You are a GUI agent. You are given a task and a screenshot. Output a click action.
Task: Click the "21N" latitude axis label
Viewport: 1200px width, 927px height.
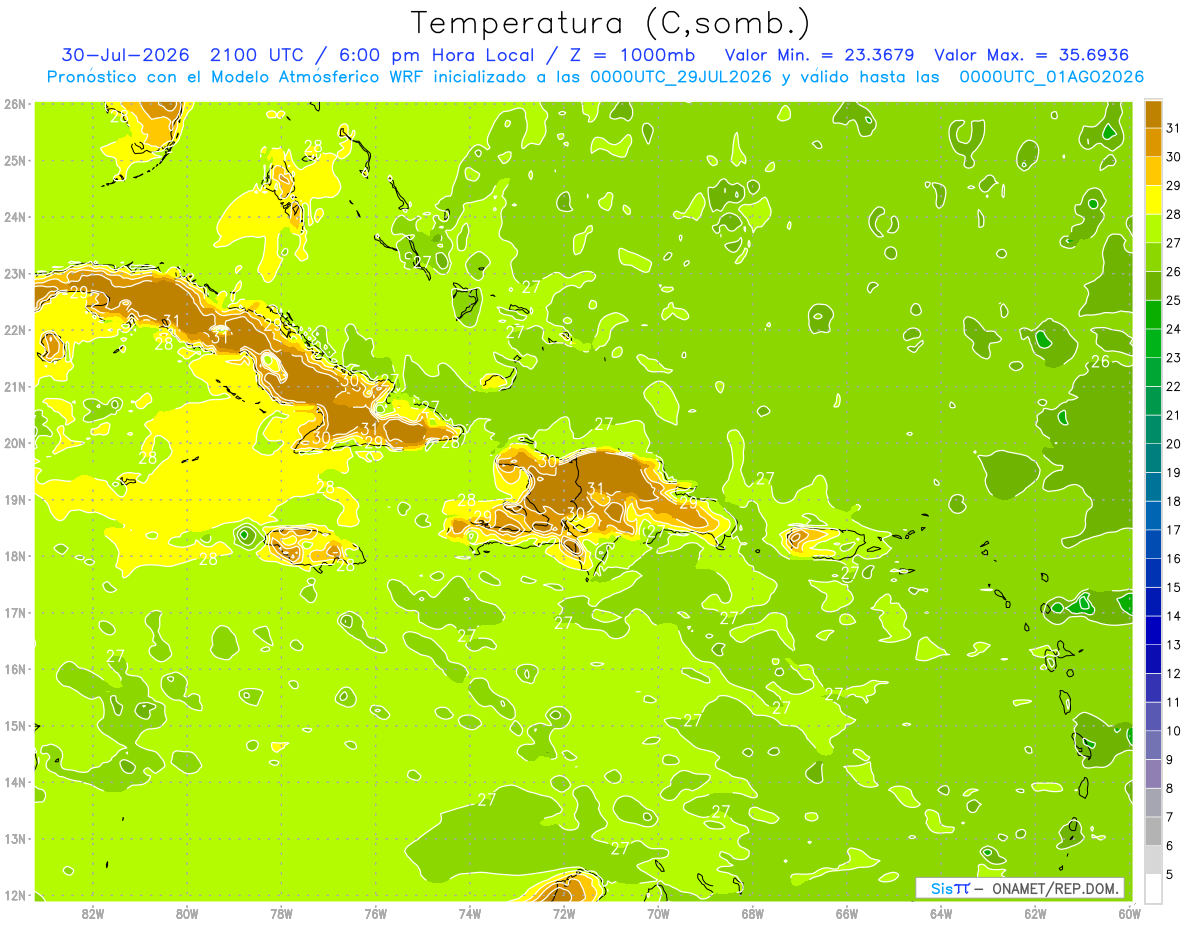tap(15, 386)
